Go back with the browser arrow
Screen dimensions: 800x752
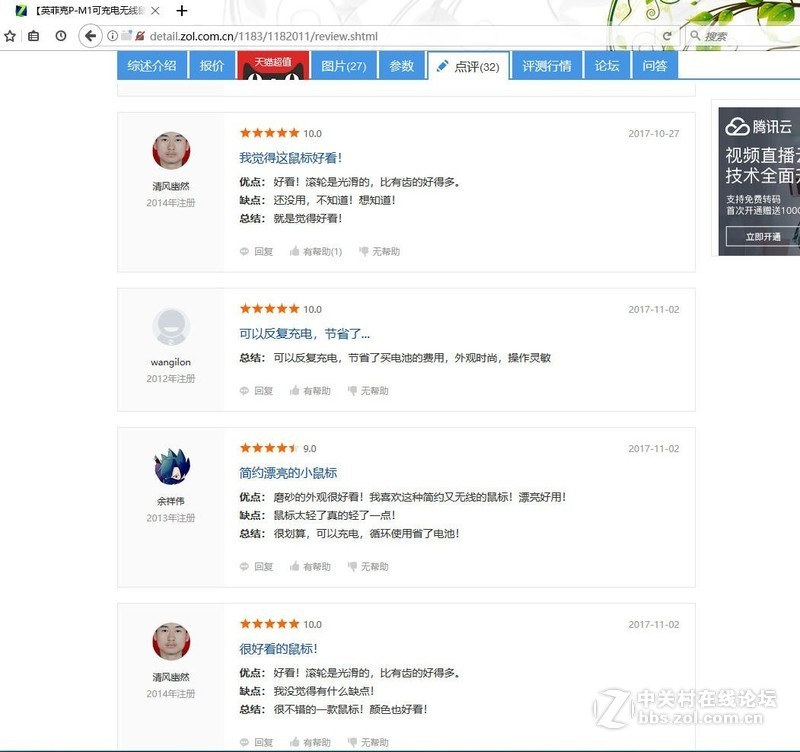[x=90, y=36]
